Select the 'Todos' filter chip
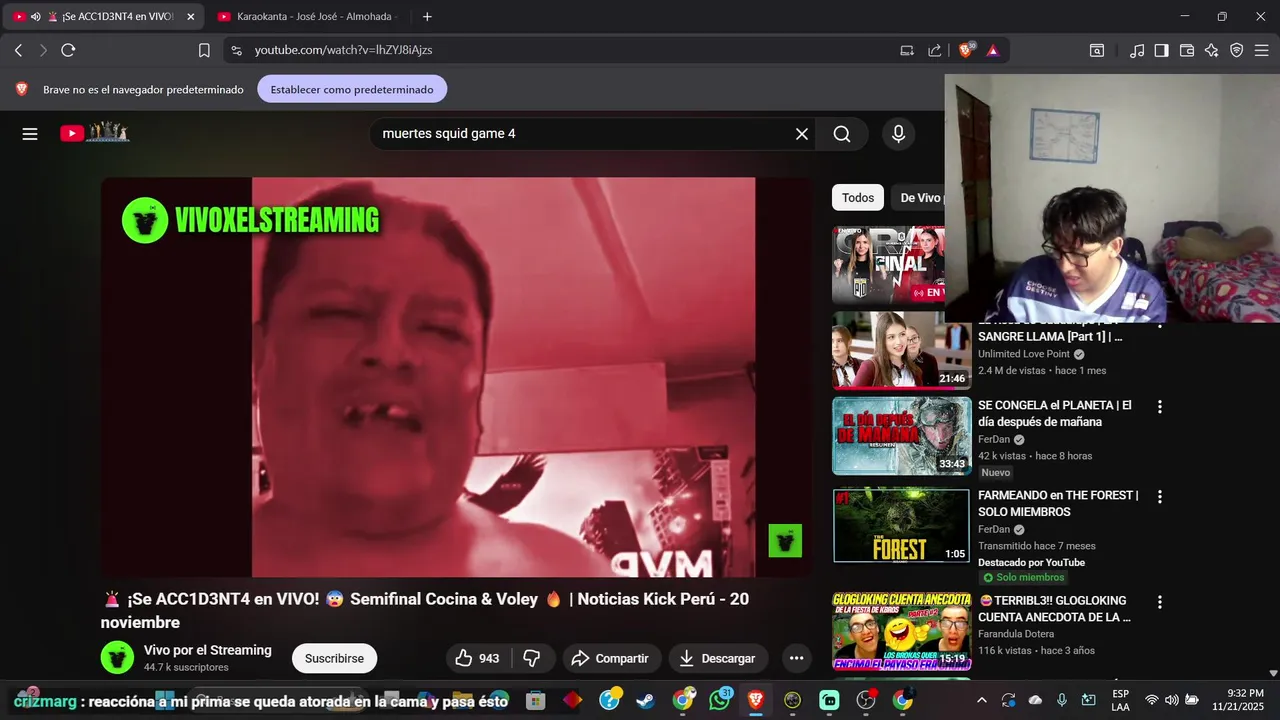Screen dimensions: 1280x720 click(x=858, y=198)
